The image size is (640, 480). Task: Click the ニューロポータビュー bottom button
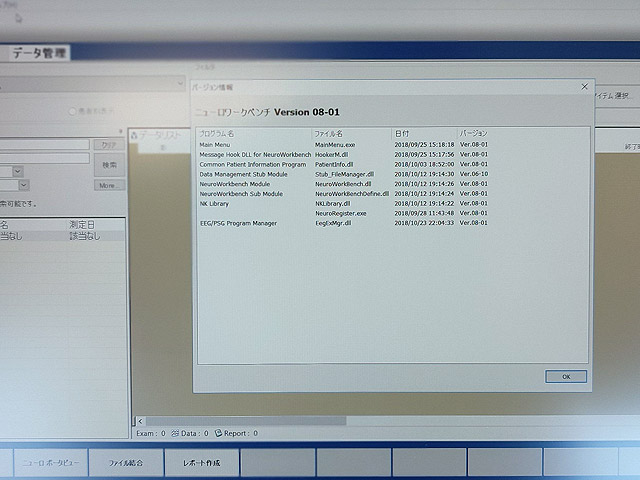51,463
